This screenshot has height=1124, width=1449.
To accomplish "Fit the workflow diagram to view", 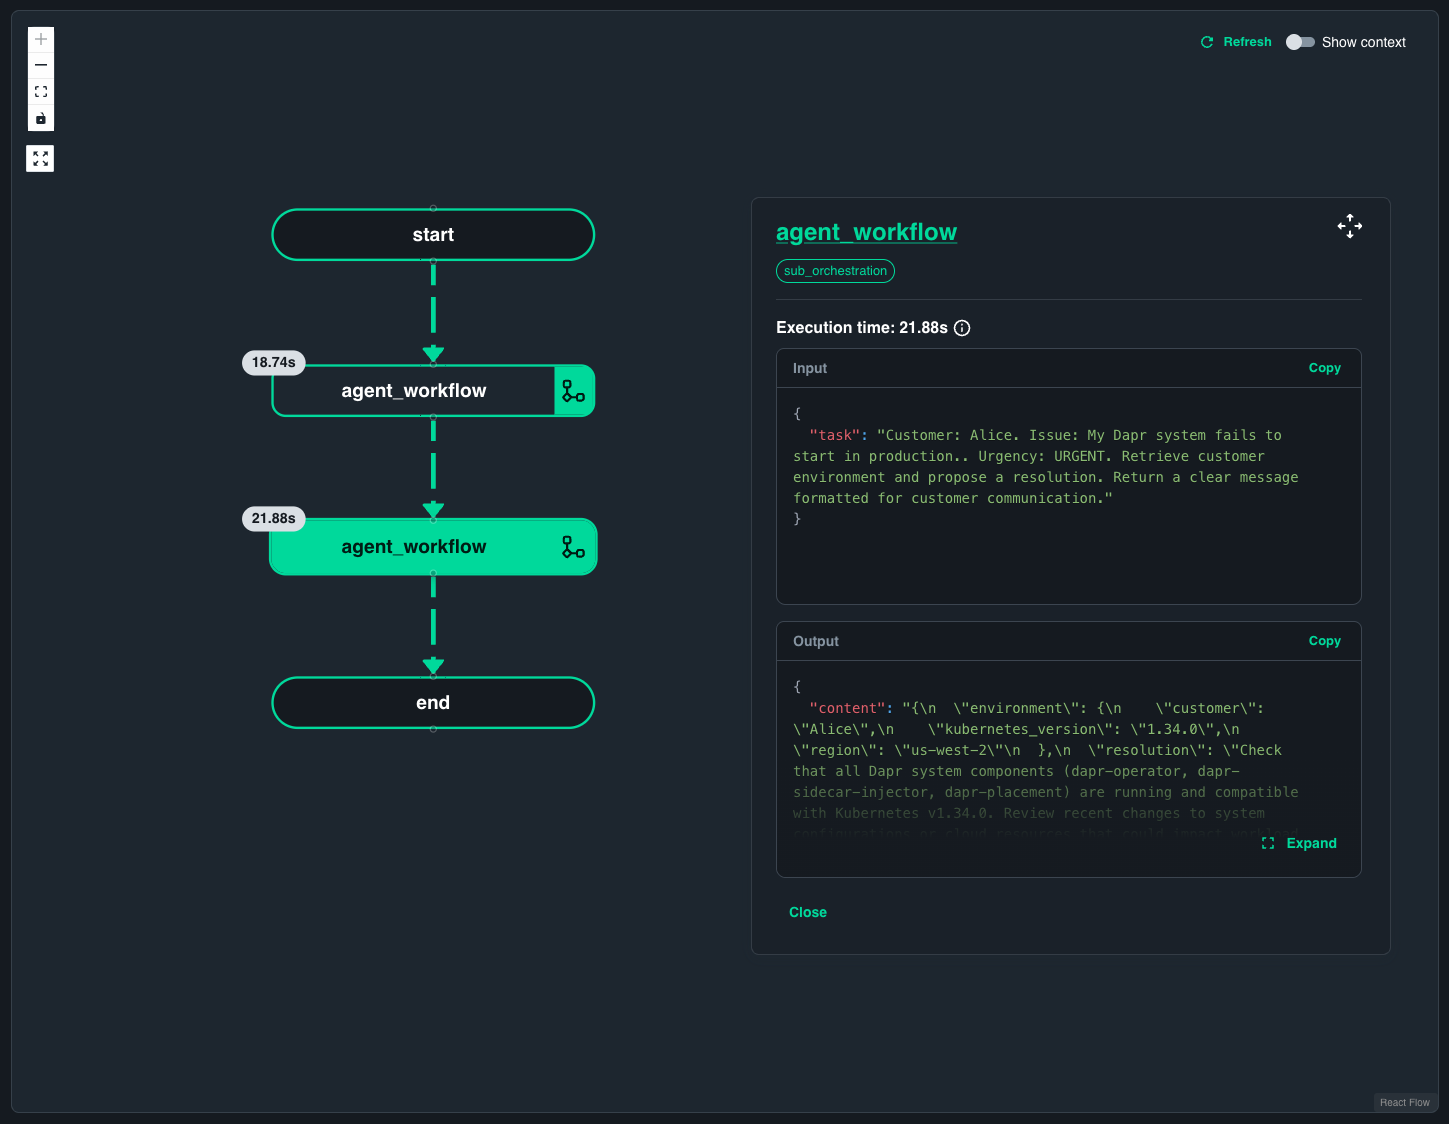I will tap(40, 91).
